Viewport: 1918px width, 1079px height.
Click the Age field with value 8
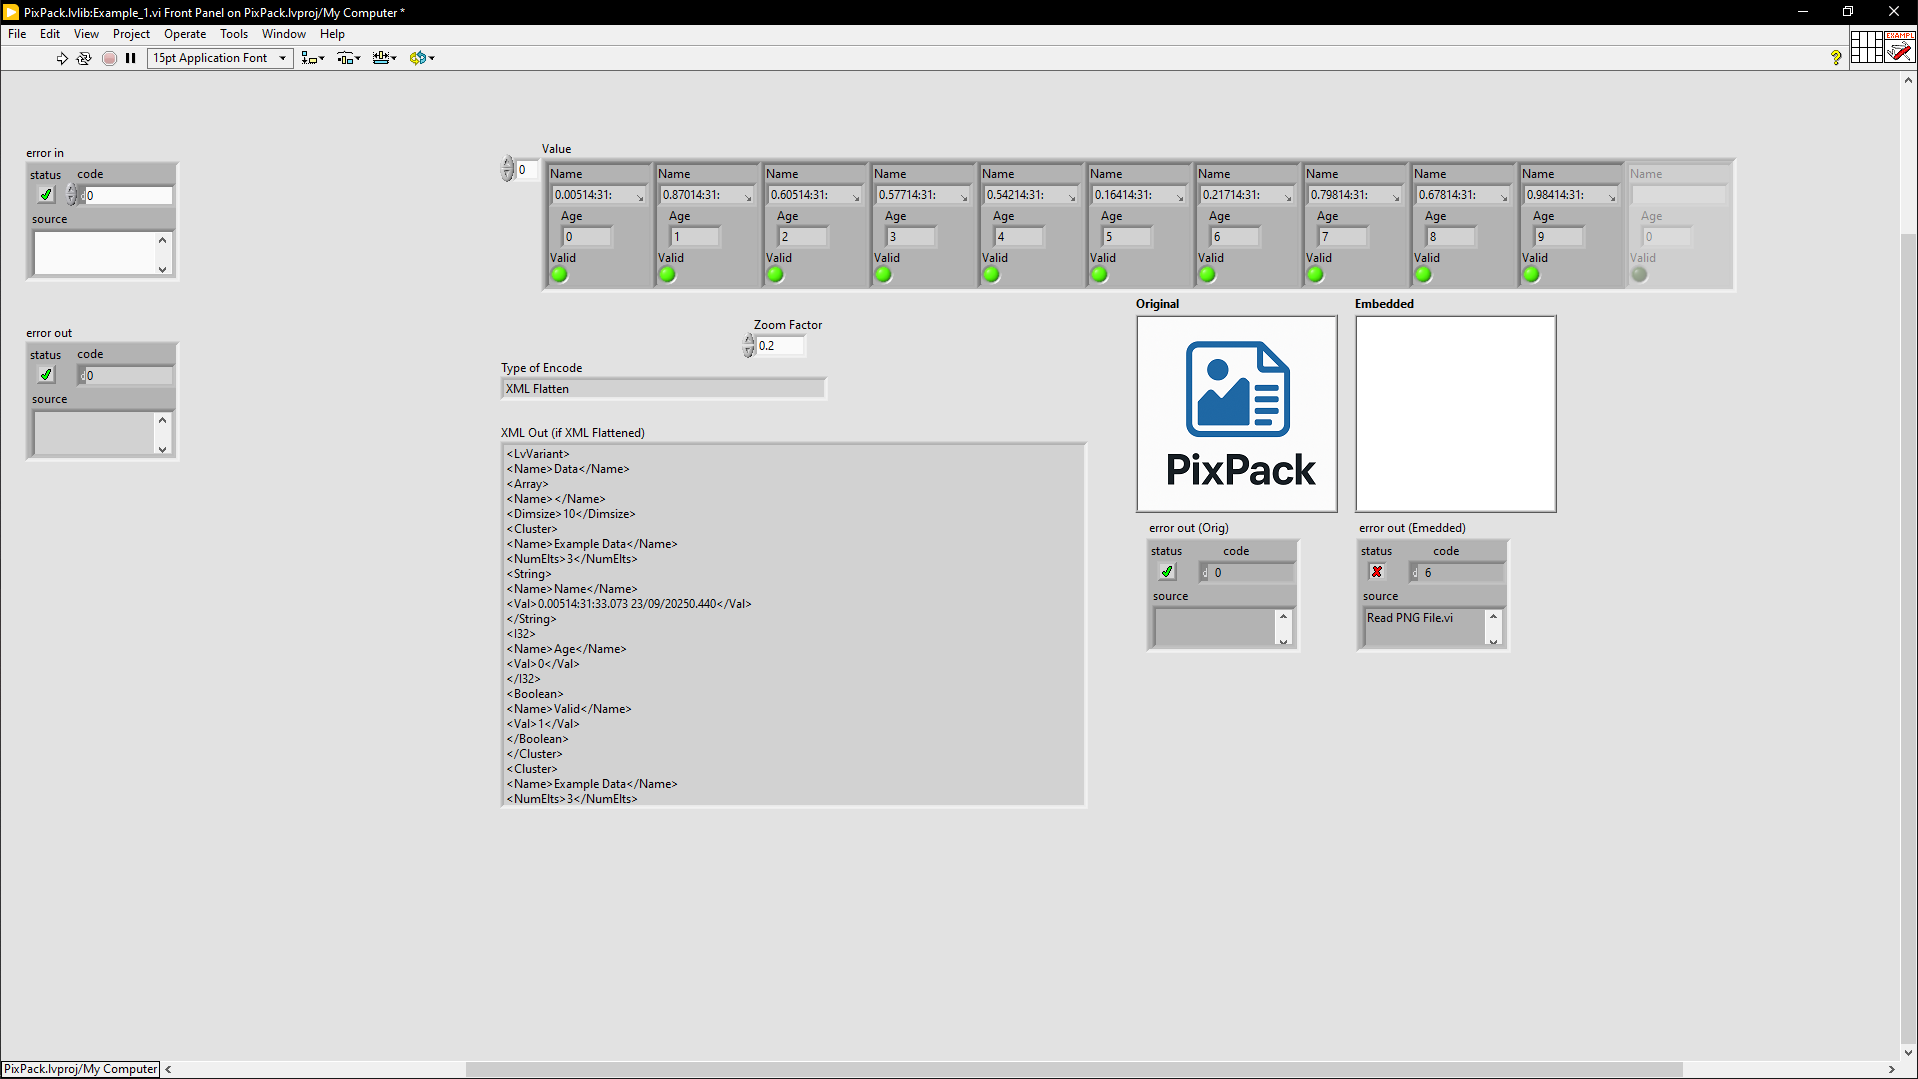point(1451,237)
